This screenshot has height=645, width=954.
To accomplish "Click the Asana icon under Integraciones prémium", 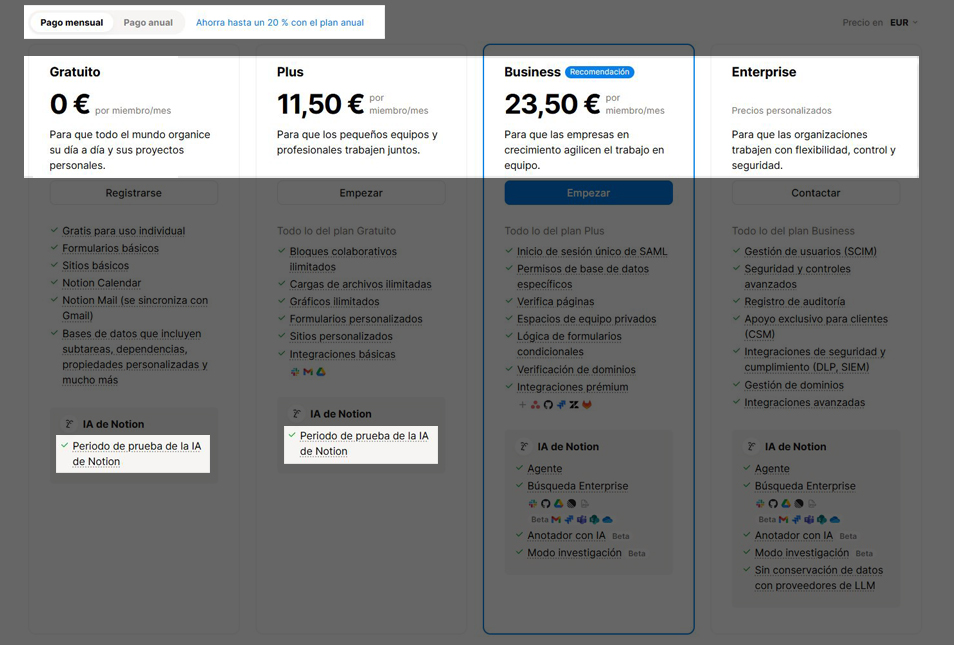I will click(535, 405).
